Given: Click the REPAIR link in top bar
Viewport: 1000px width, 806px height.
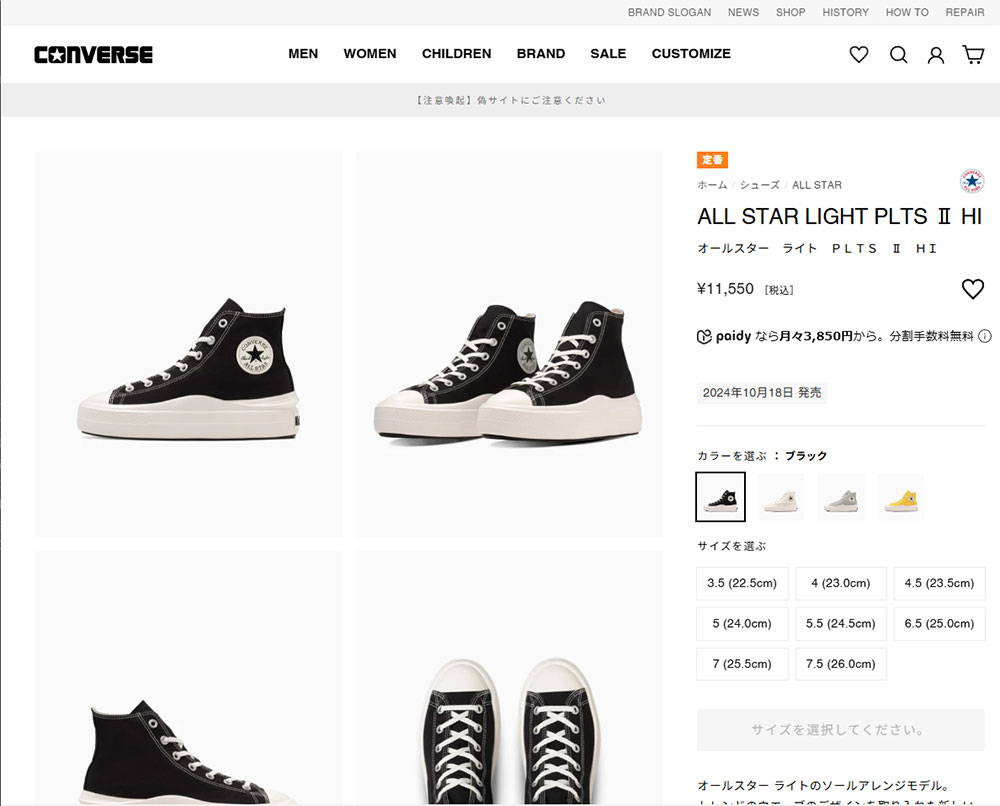Looking at the screenshot, I should 964,12.
